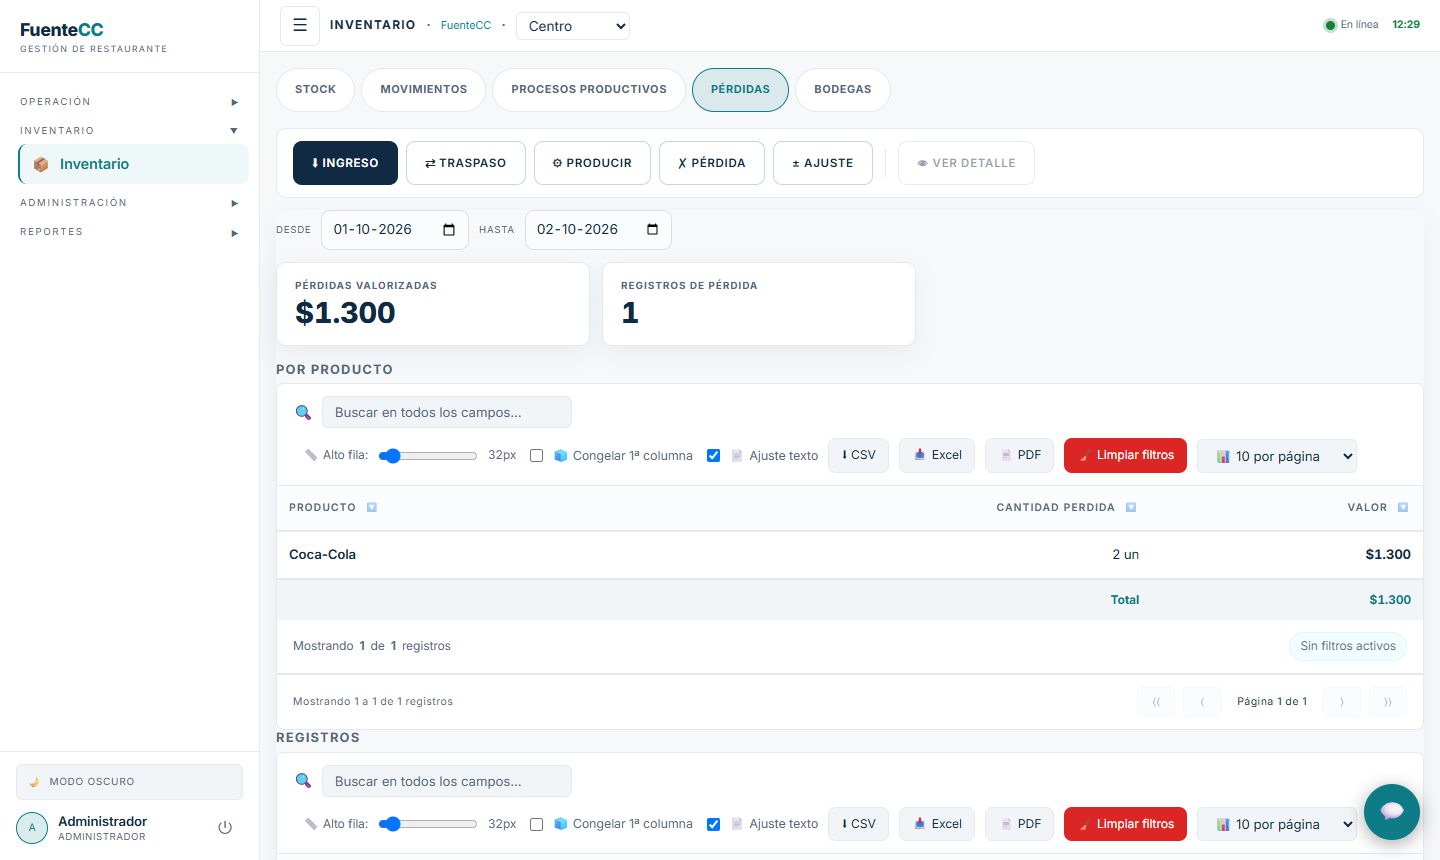1440x860 pixels.
Task: Go to next page of Por Producto
Action: [1342, 701]
